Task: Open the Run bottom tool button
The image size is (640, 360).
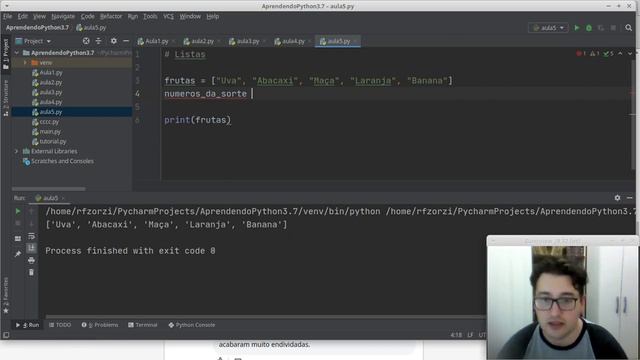Action: [x=27, y=325]
